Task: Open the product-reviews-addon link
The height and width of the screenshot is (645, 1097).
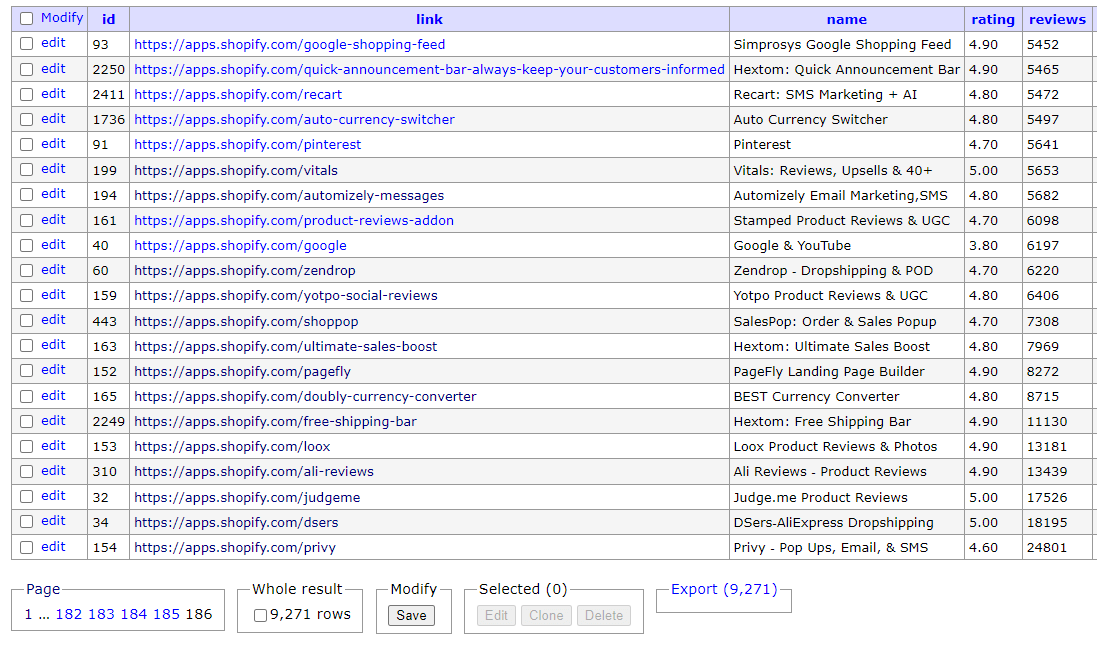Action: pos(294,221)
